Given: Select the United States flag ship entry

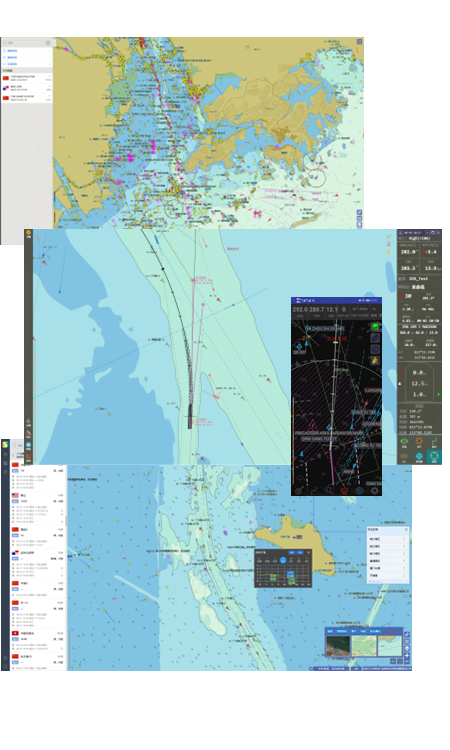Looking at the screenshot, I should 38,507.
